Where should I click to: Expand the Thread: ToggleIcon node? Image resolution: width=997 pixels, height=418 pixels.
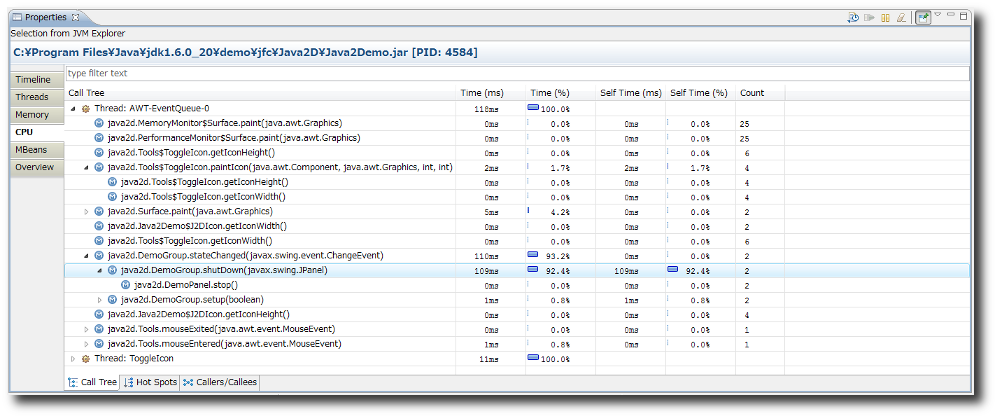(73, 359)
